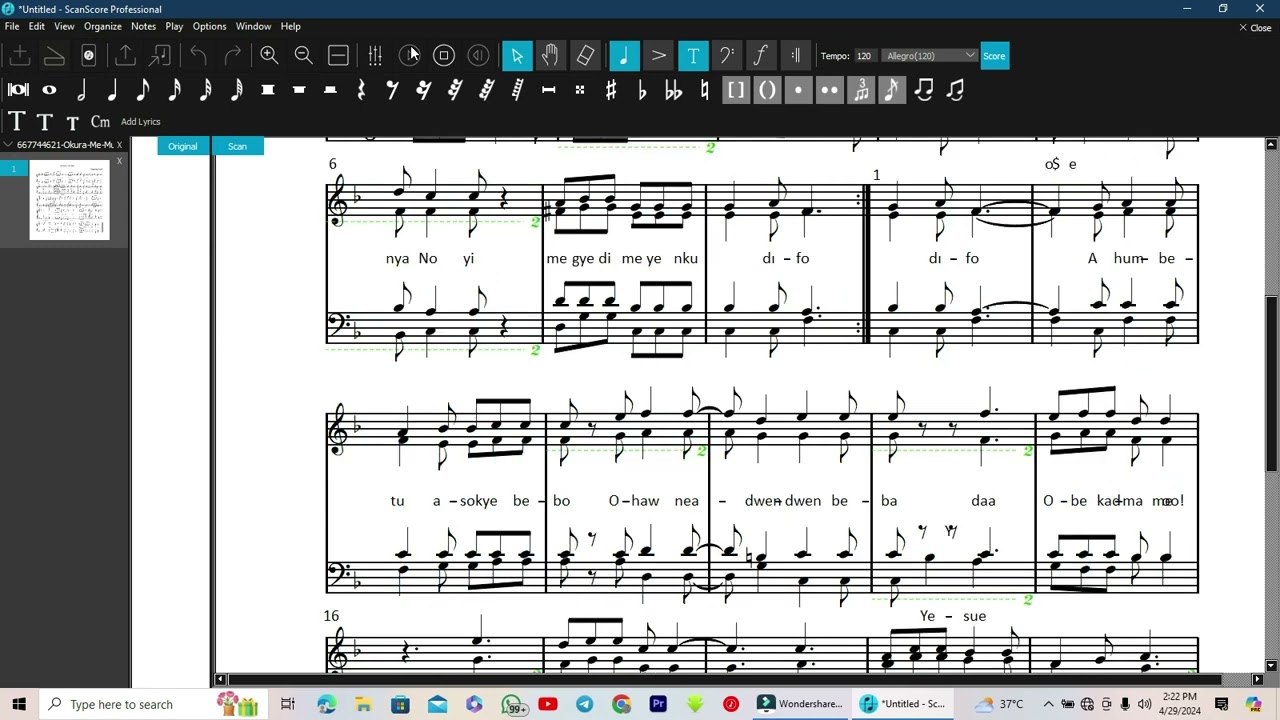Switch to the Original tab
The width and height of the screenshot is (1280, 720).
click(x=182, y=146)
